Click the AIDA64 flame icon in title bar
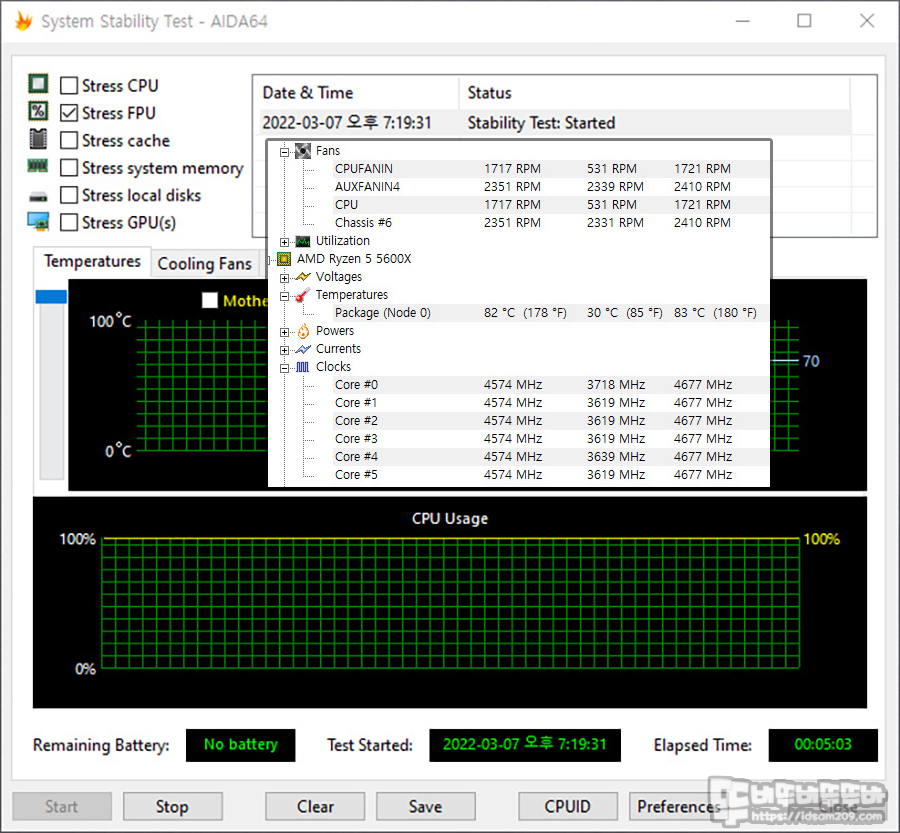The width and height of the screenshot is (900, 833). [x=24, y=21]
